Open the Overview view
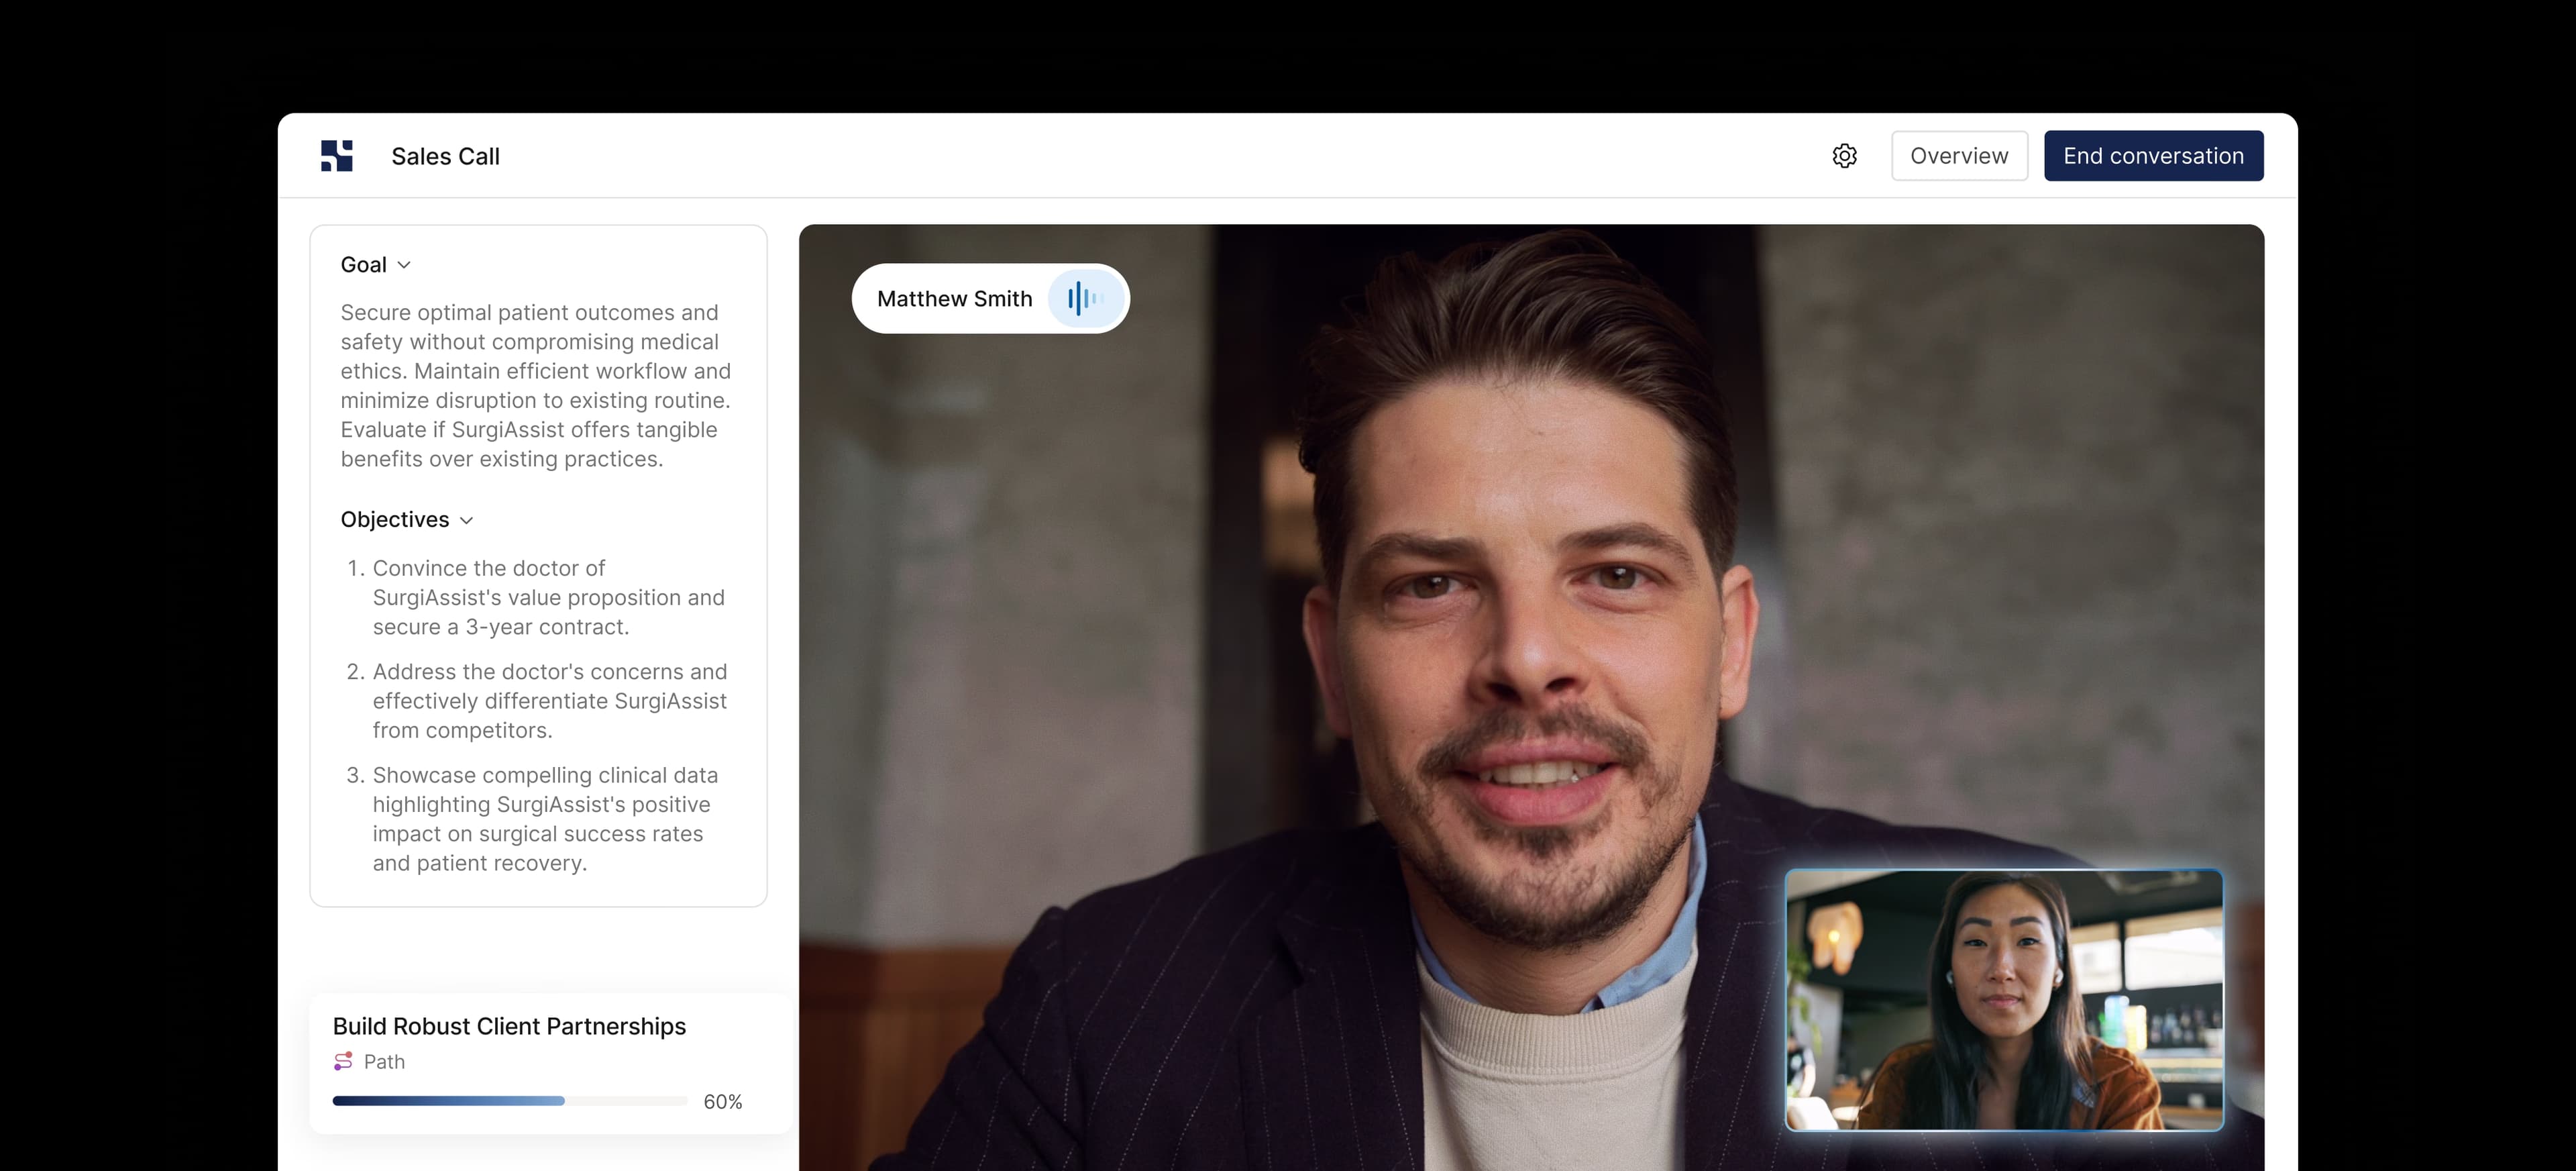The width and height of the screenshot is (2576, 1171). [1958, 156]
